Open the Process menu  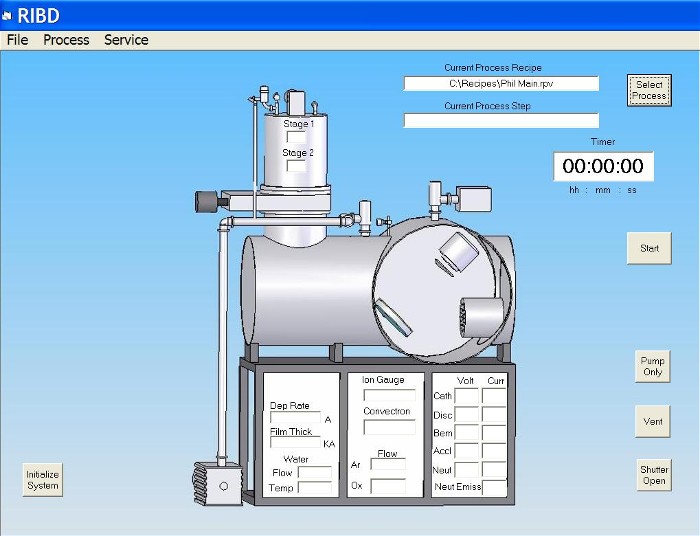coord(66,40)
